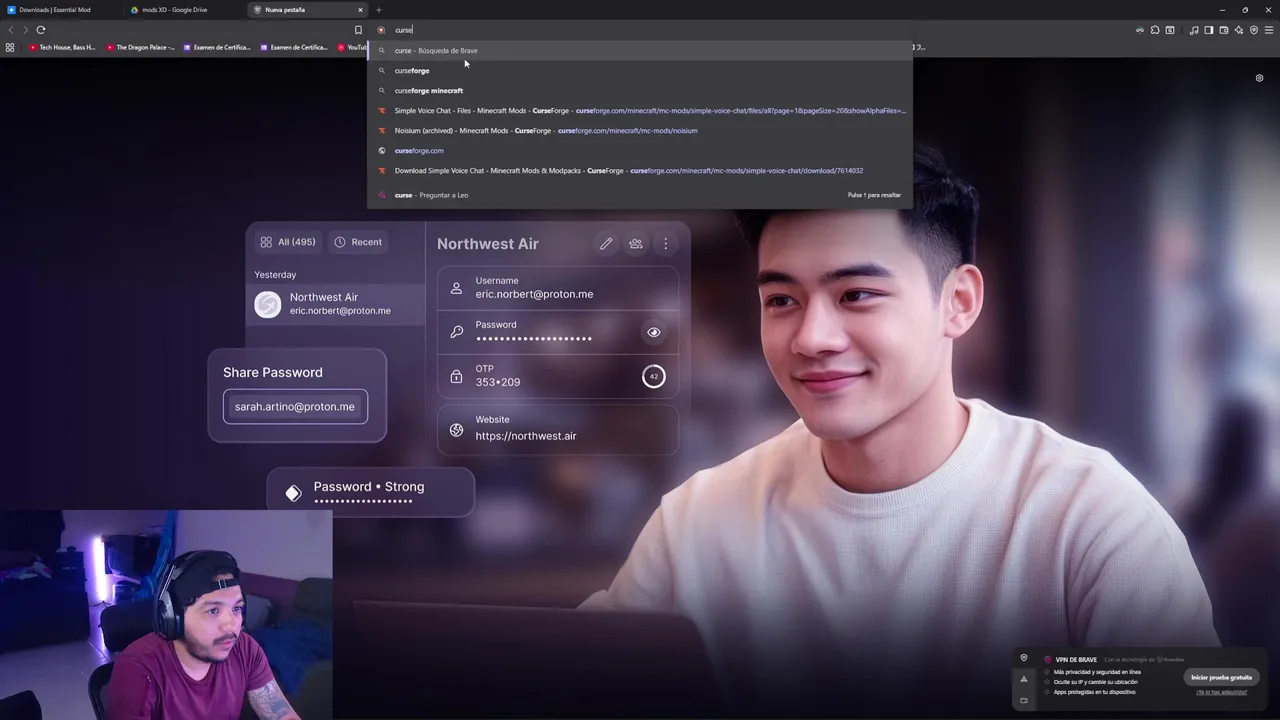The height and width of the screenshot is (720, 1280).
Task: Open the Extensions puzzle-piece icon
Action: [1155, 30]
